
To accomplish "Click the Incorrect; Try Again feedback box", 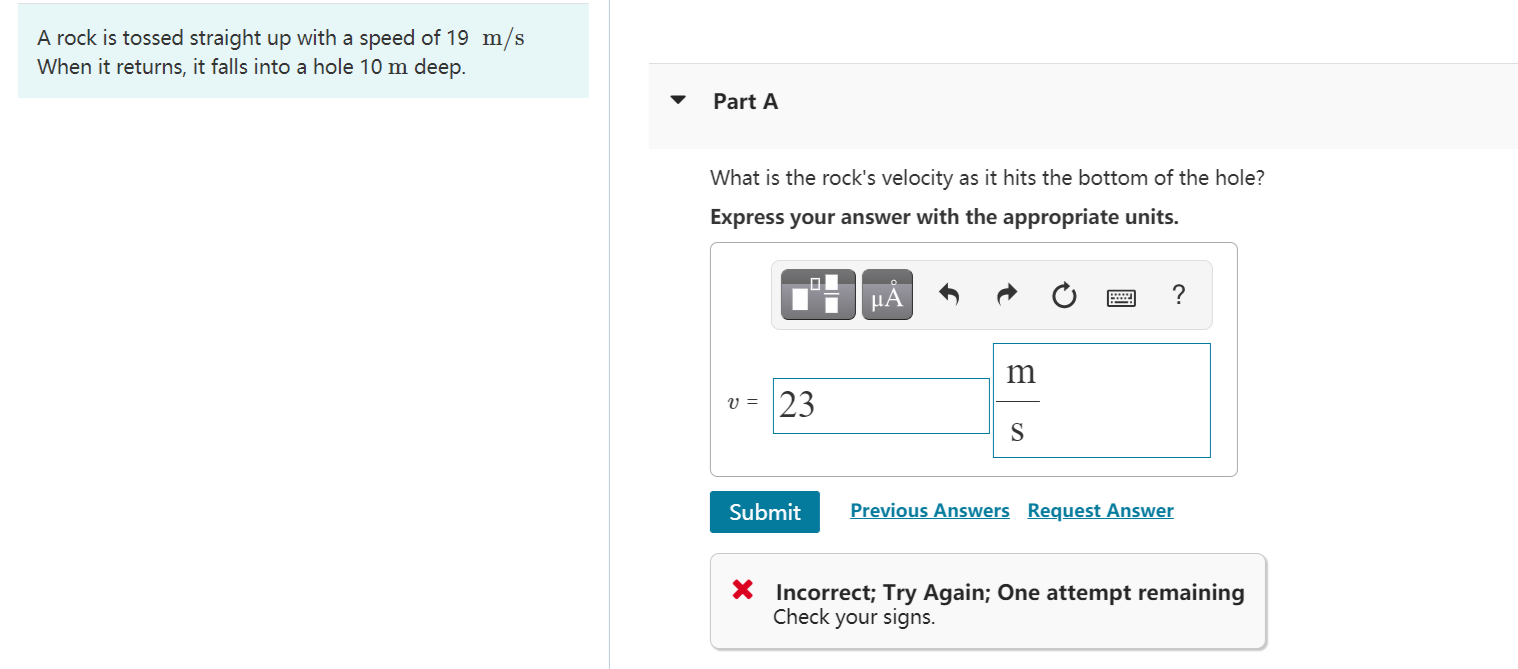I will pos(988,600).
